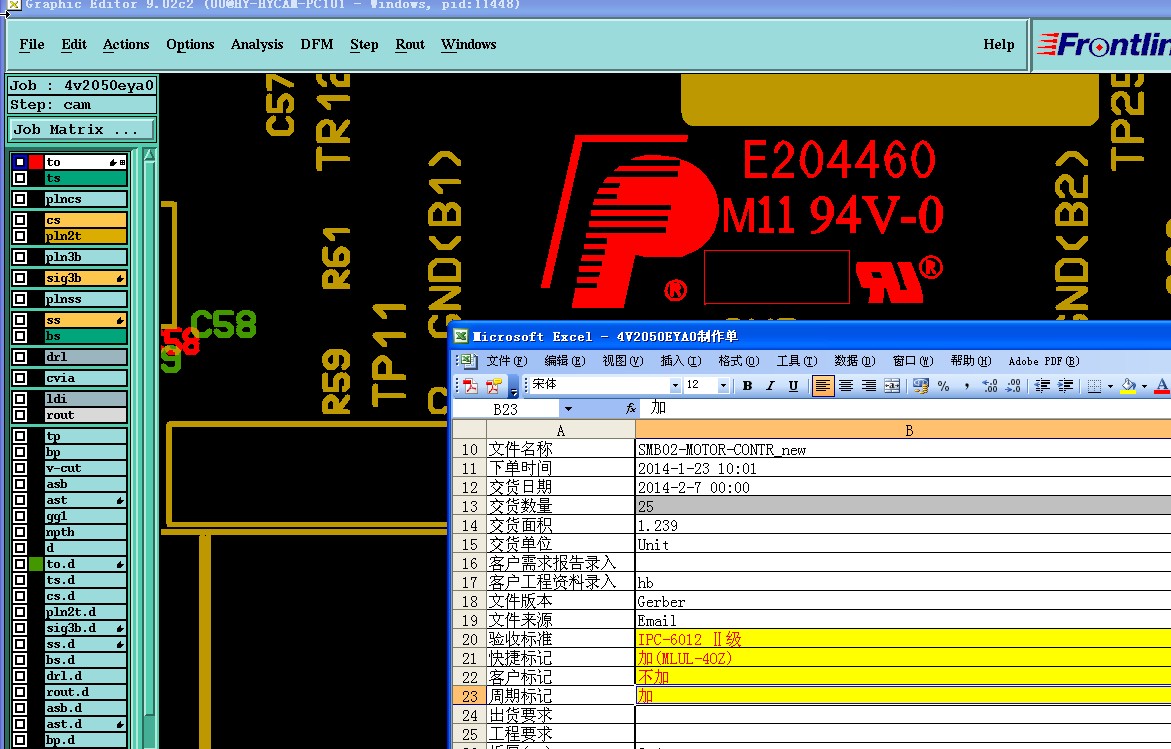Open the Step menu
The image size is (1171, 749).
pyautogui.click(x=364, y=45)
